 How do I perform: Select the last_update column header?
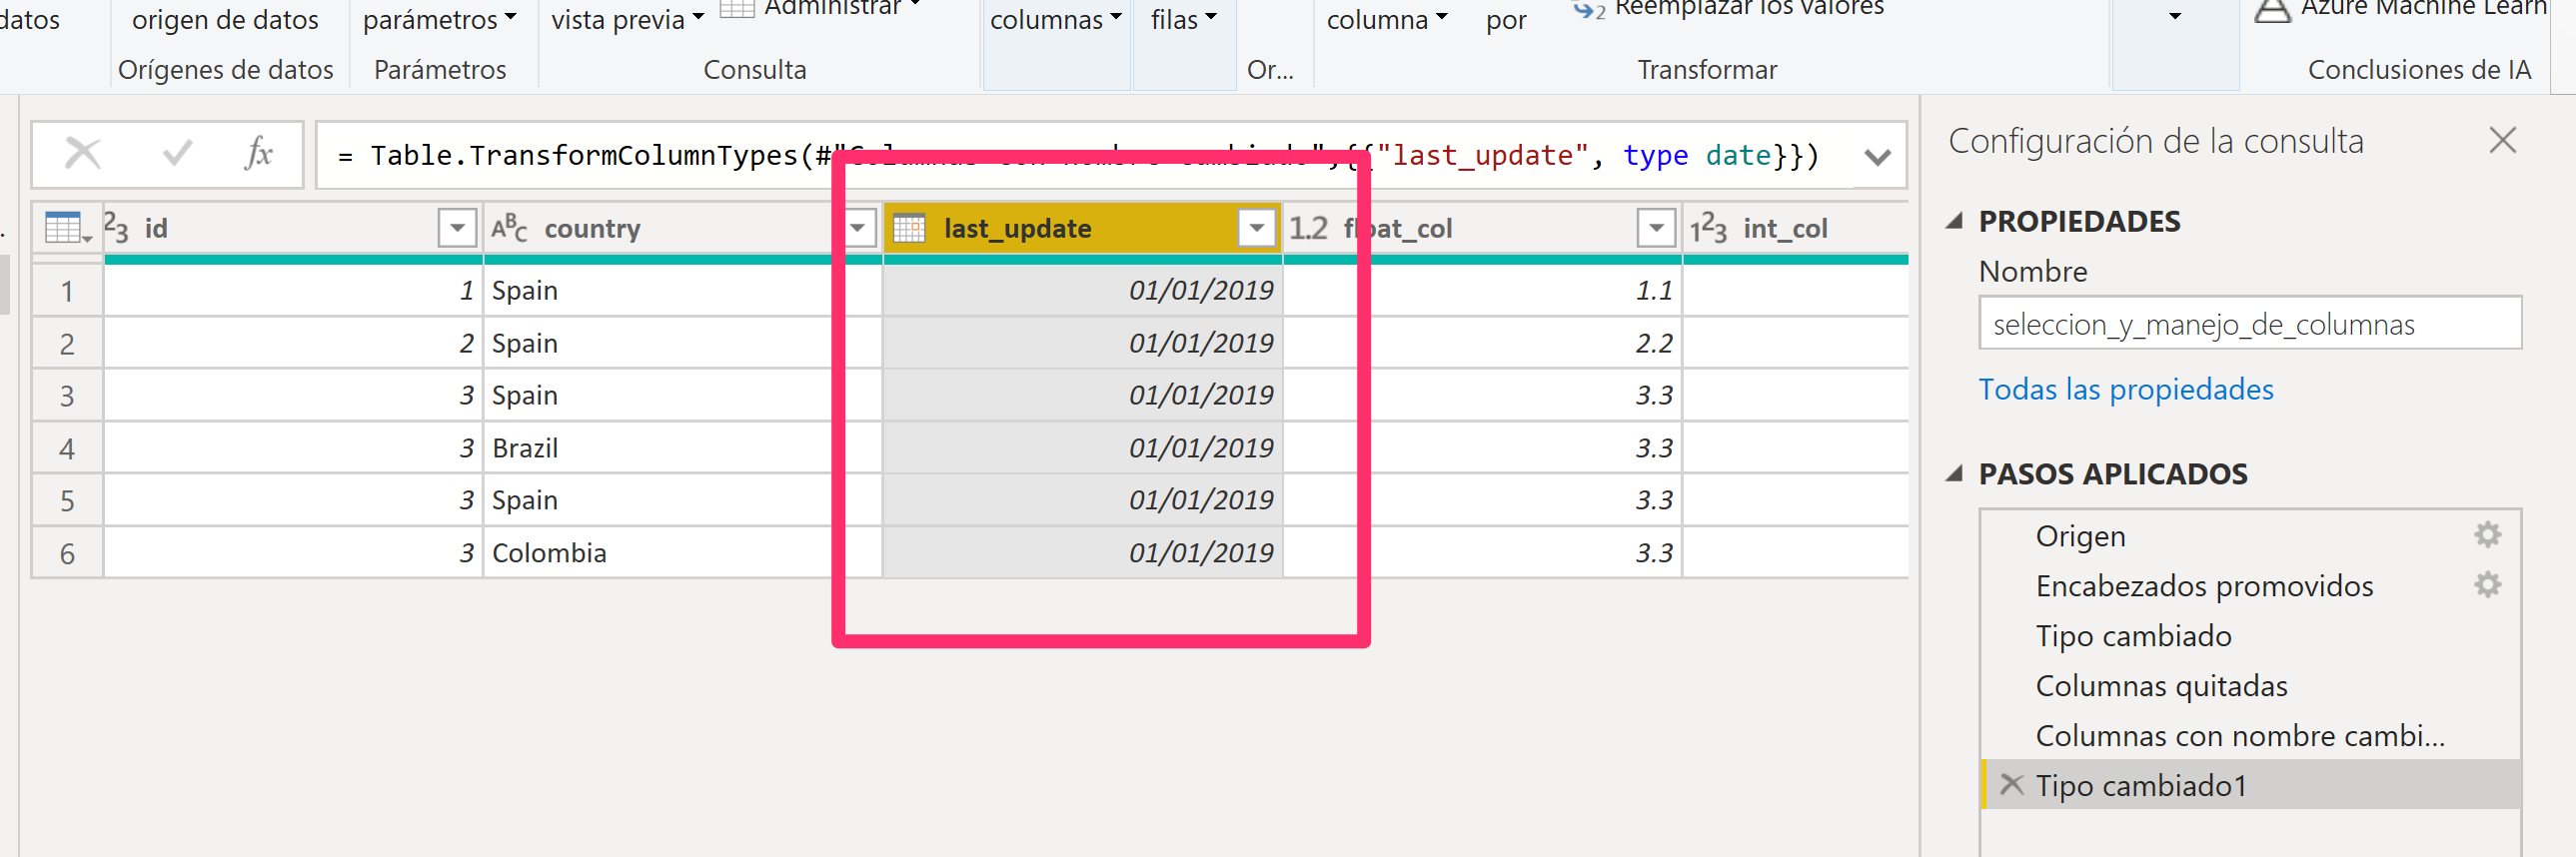coord(1082,228)
